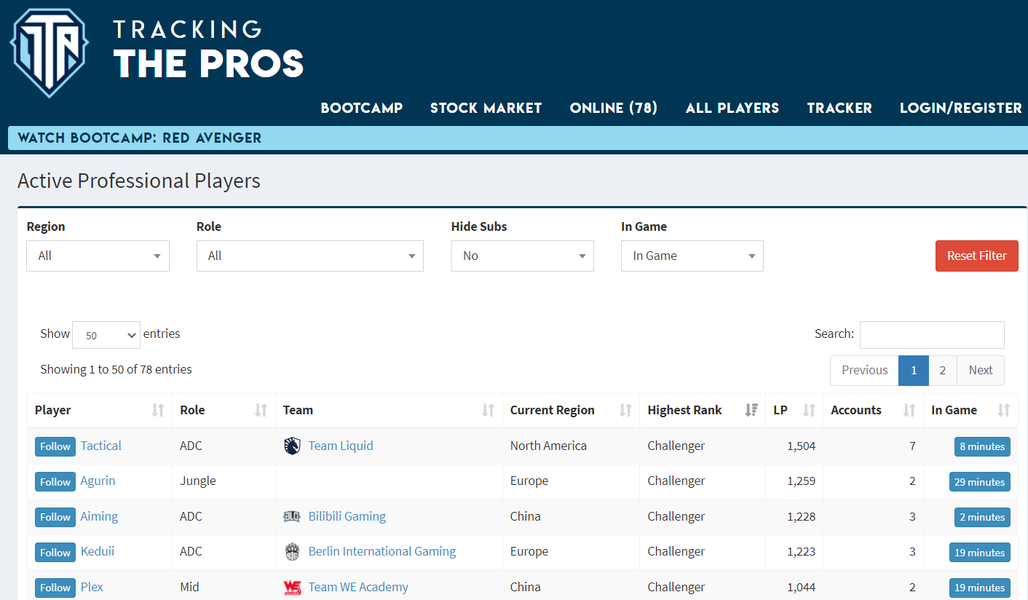Open the Team WE Academy link
Image resolution: width=1028 pixels, height=600 pixels.
pyautogui.click(x=358, y=587)
